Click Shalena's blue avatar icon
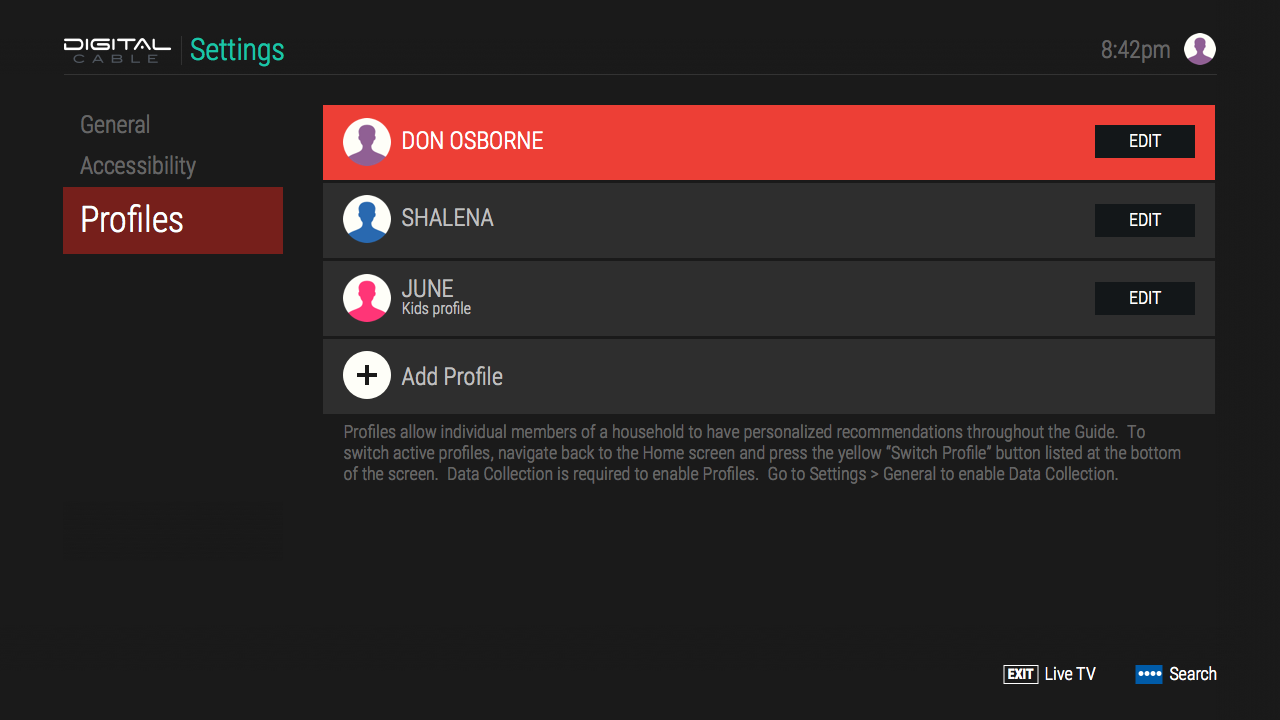1280x720 pixels. point(367,219)
